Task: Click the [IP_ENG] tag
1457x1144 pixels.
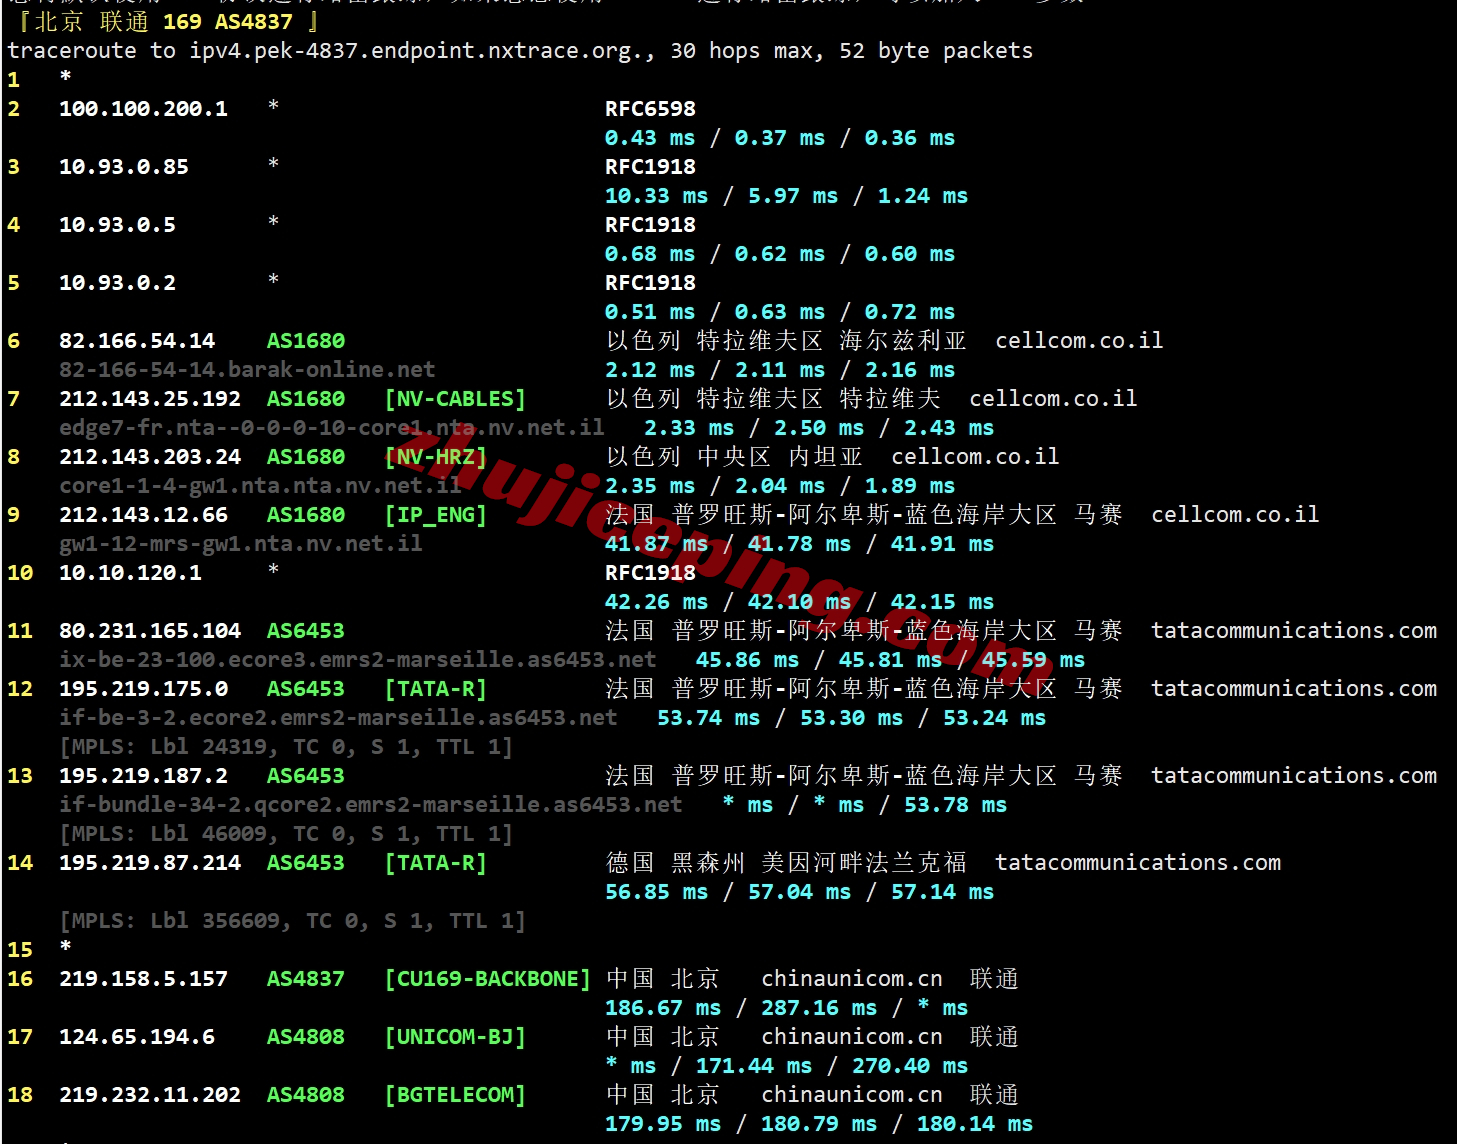Action: click(x=436, y=515)
